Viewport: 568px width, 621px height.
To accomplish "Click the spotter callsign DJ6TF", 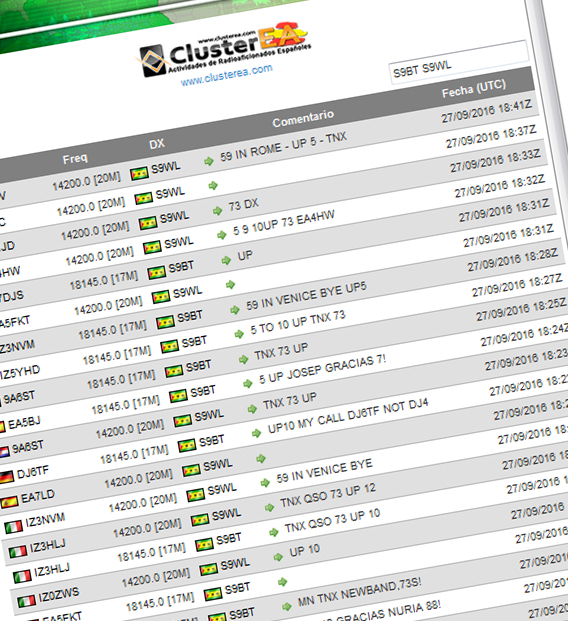I will point(33,472).
